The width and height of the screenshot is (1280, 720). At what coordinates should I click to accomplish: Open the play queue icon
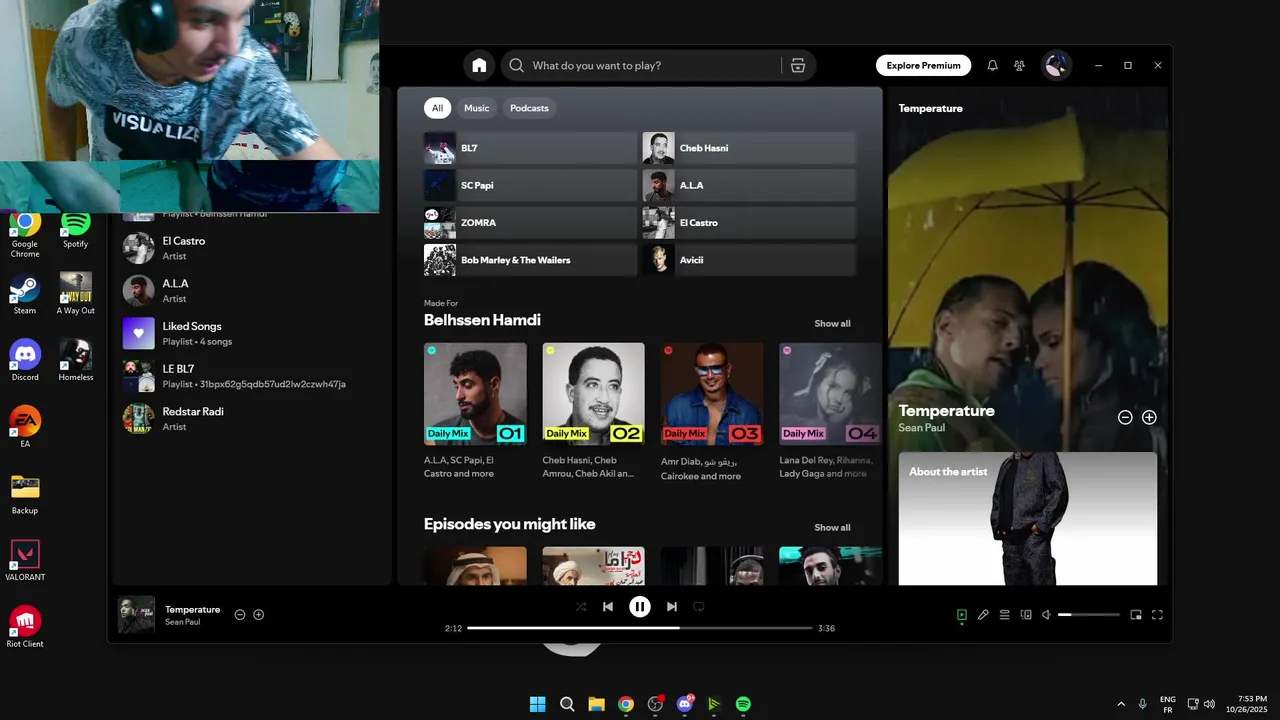coord(1005,615)
